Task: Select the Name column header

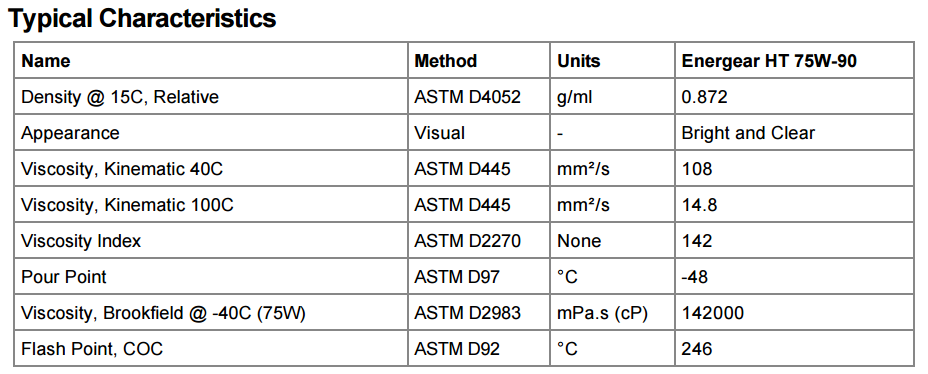Action: click(46, 61)
